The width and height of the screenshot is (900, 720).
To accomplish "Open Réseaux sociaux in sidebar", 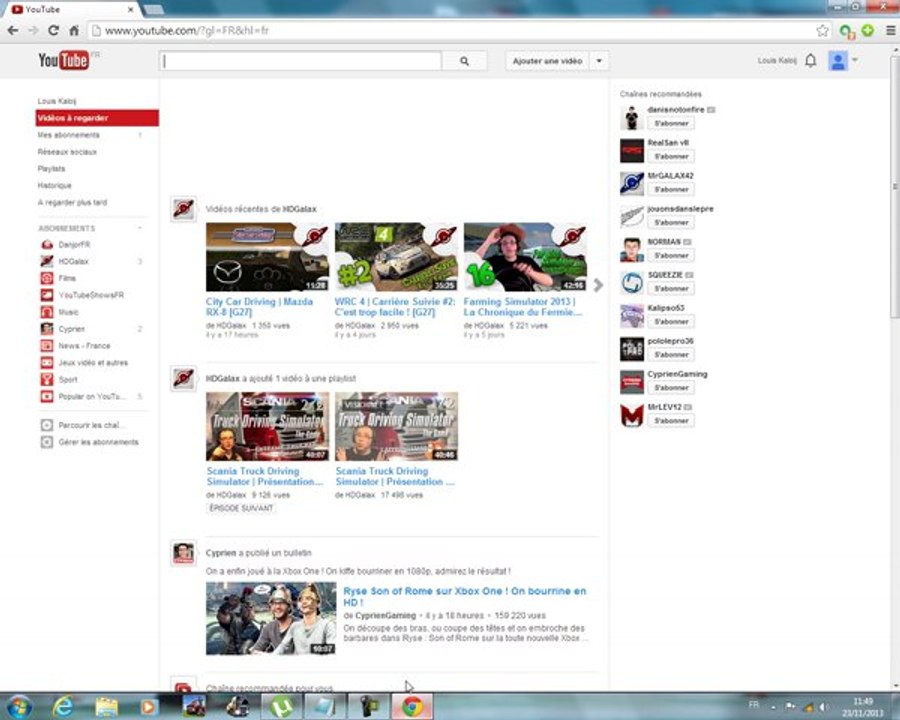I will pyautogui.click(x=67, y=152).
